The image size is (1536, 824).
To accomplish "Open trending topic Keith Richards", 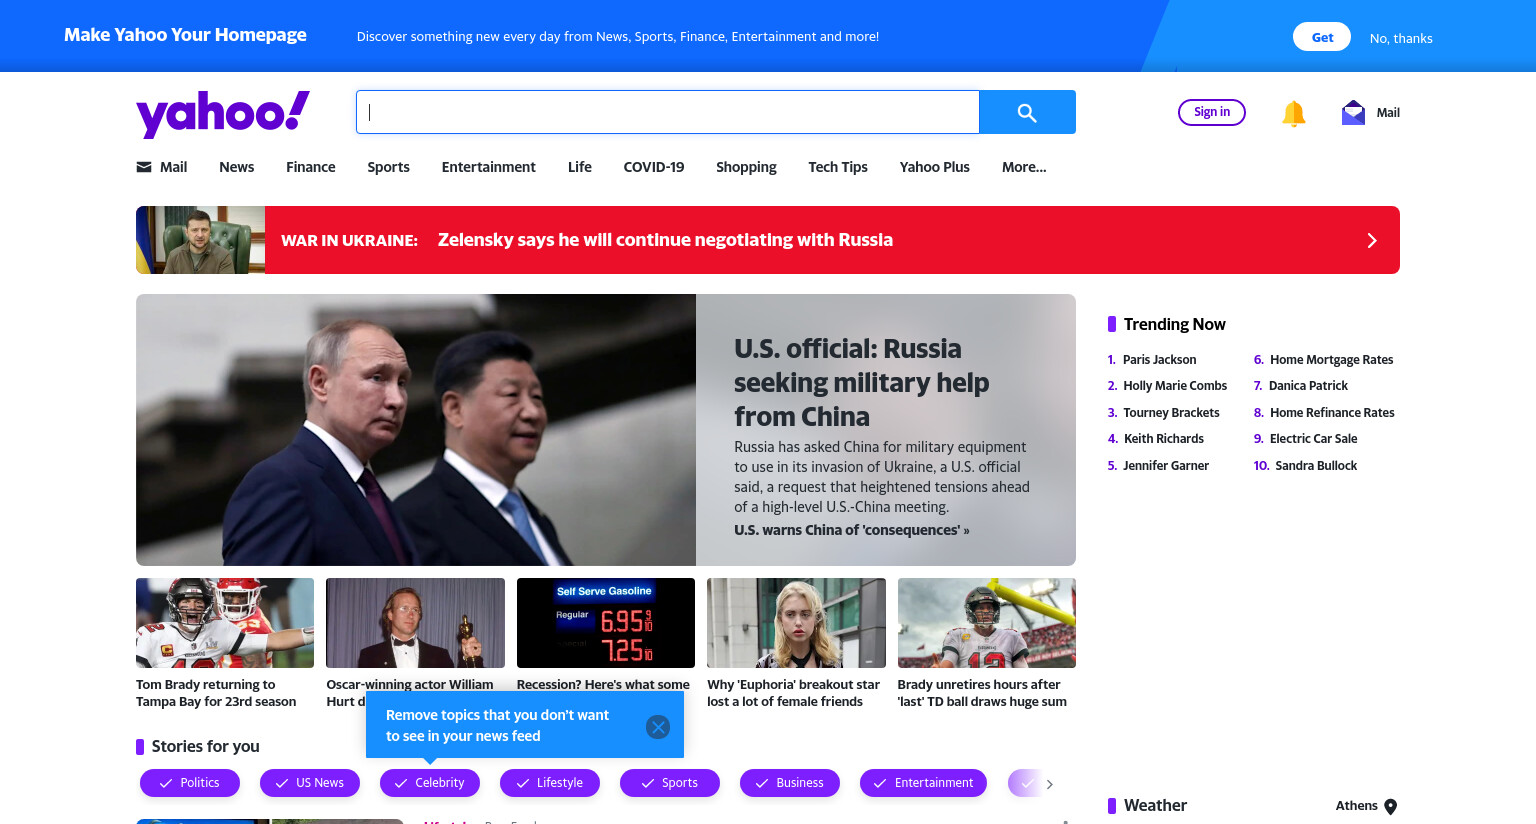I will coord(1163,439).
